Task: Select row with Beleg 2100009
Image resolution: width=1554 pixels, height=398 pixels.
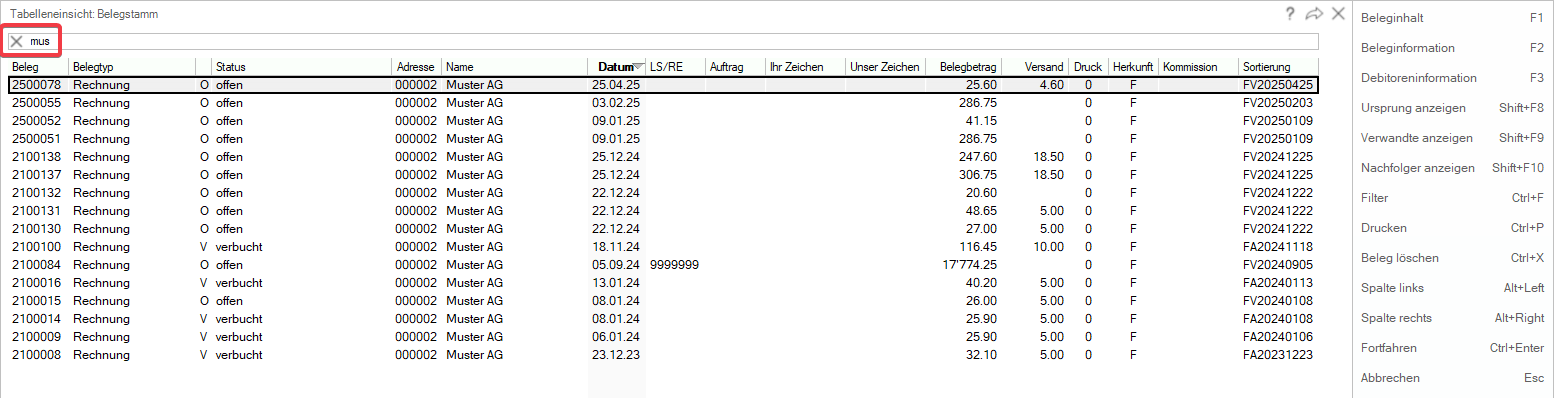Action: (663, 337)
